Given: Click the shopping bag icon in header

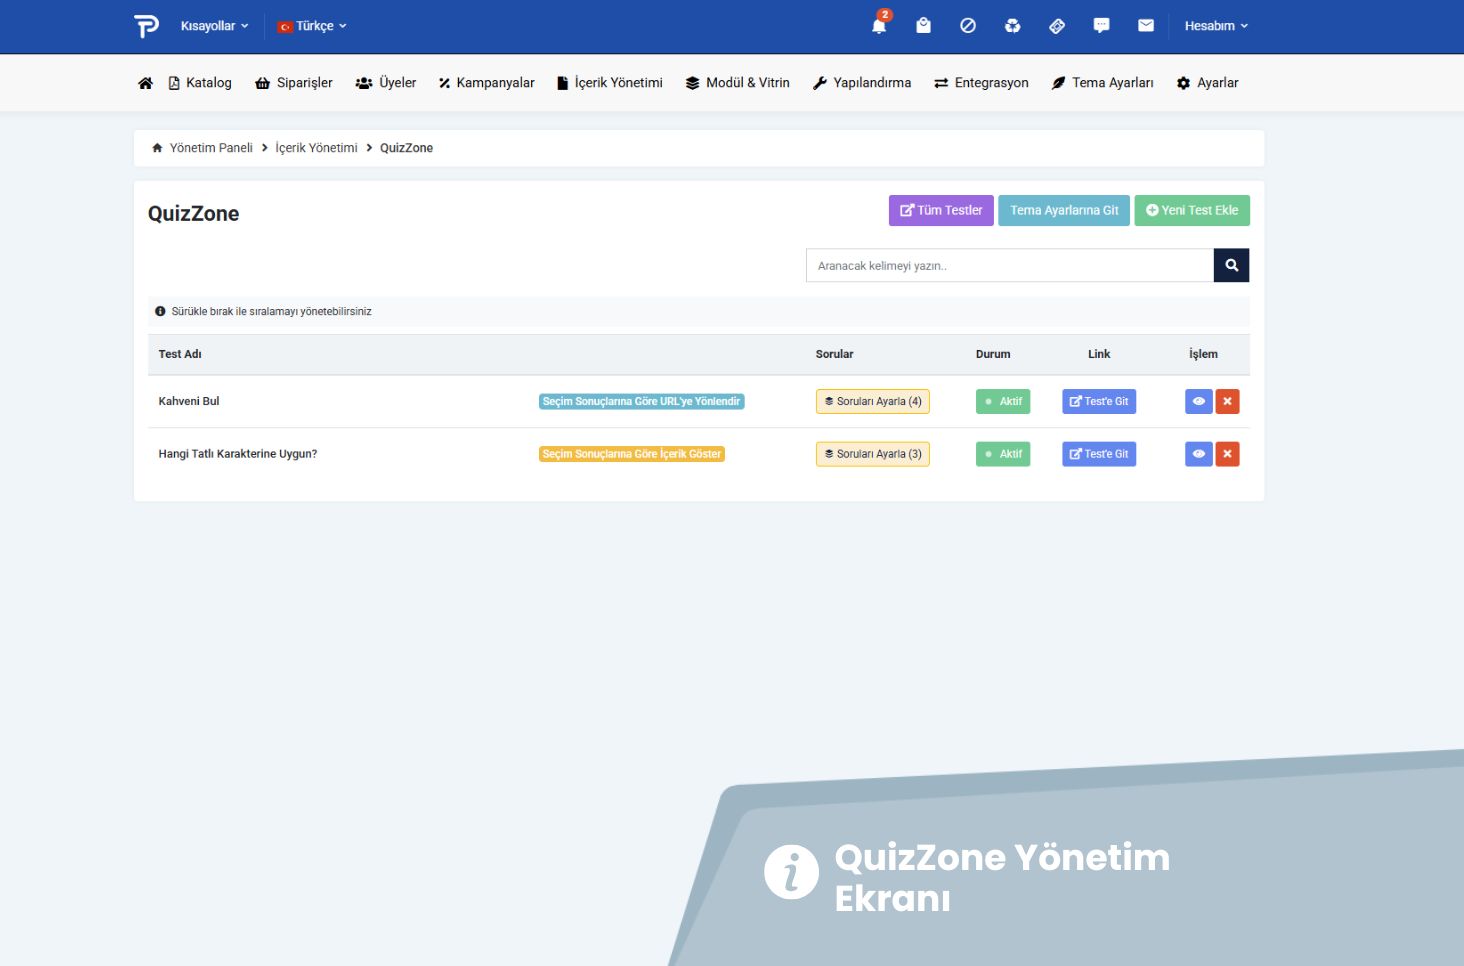Looking at the screenshot, I should coord(923,26).
